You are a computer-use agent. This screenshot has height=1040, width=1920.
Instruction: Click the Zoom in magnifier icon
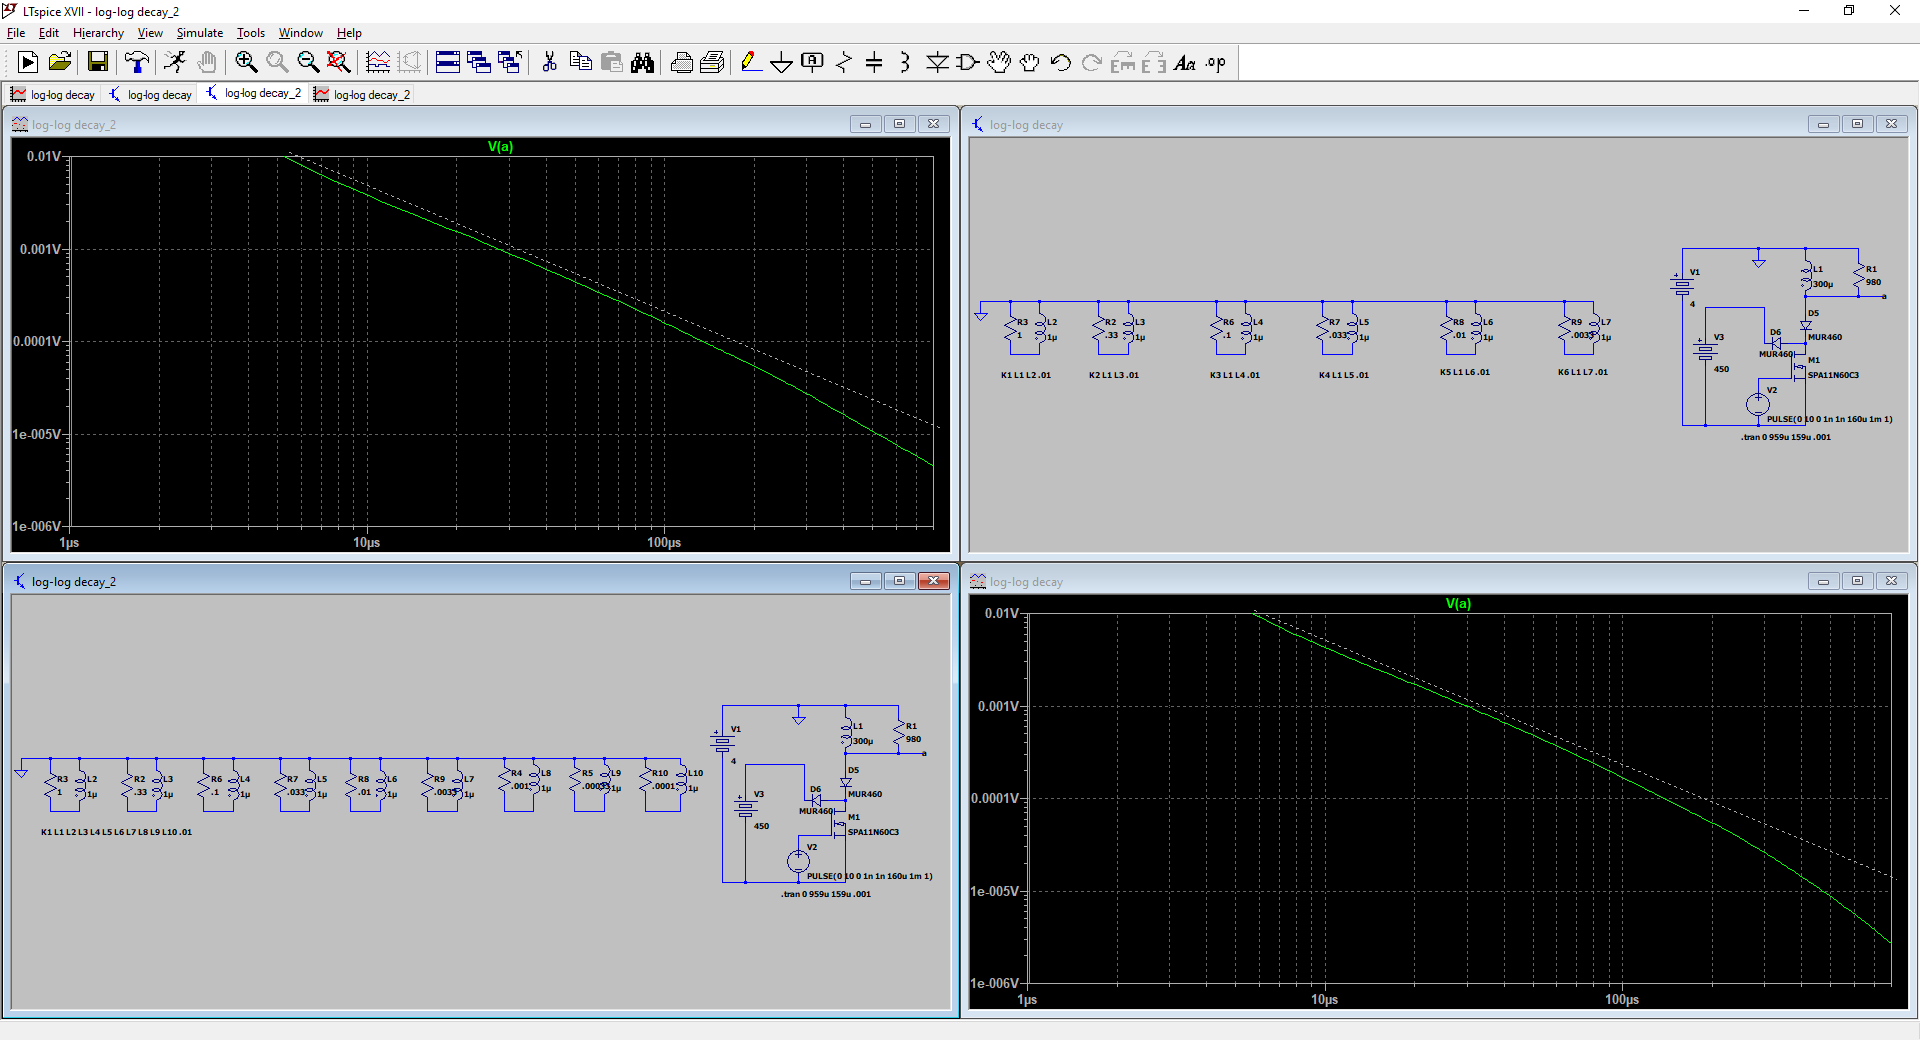(246, 63)
